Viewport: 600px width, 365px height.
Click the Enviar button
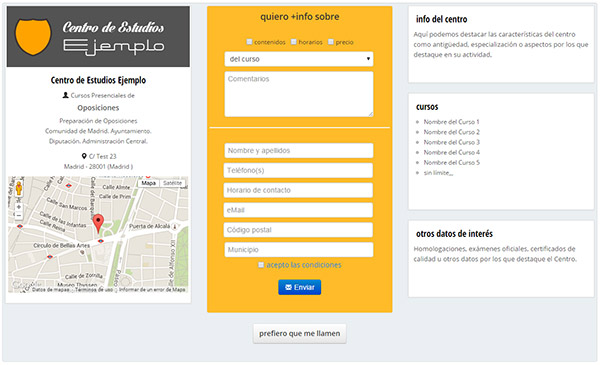pos(300,287)
